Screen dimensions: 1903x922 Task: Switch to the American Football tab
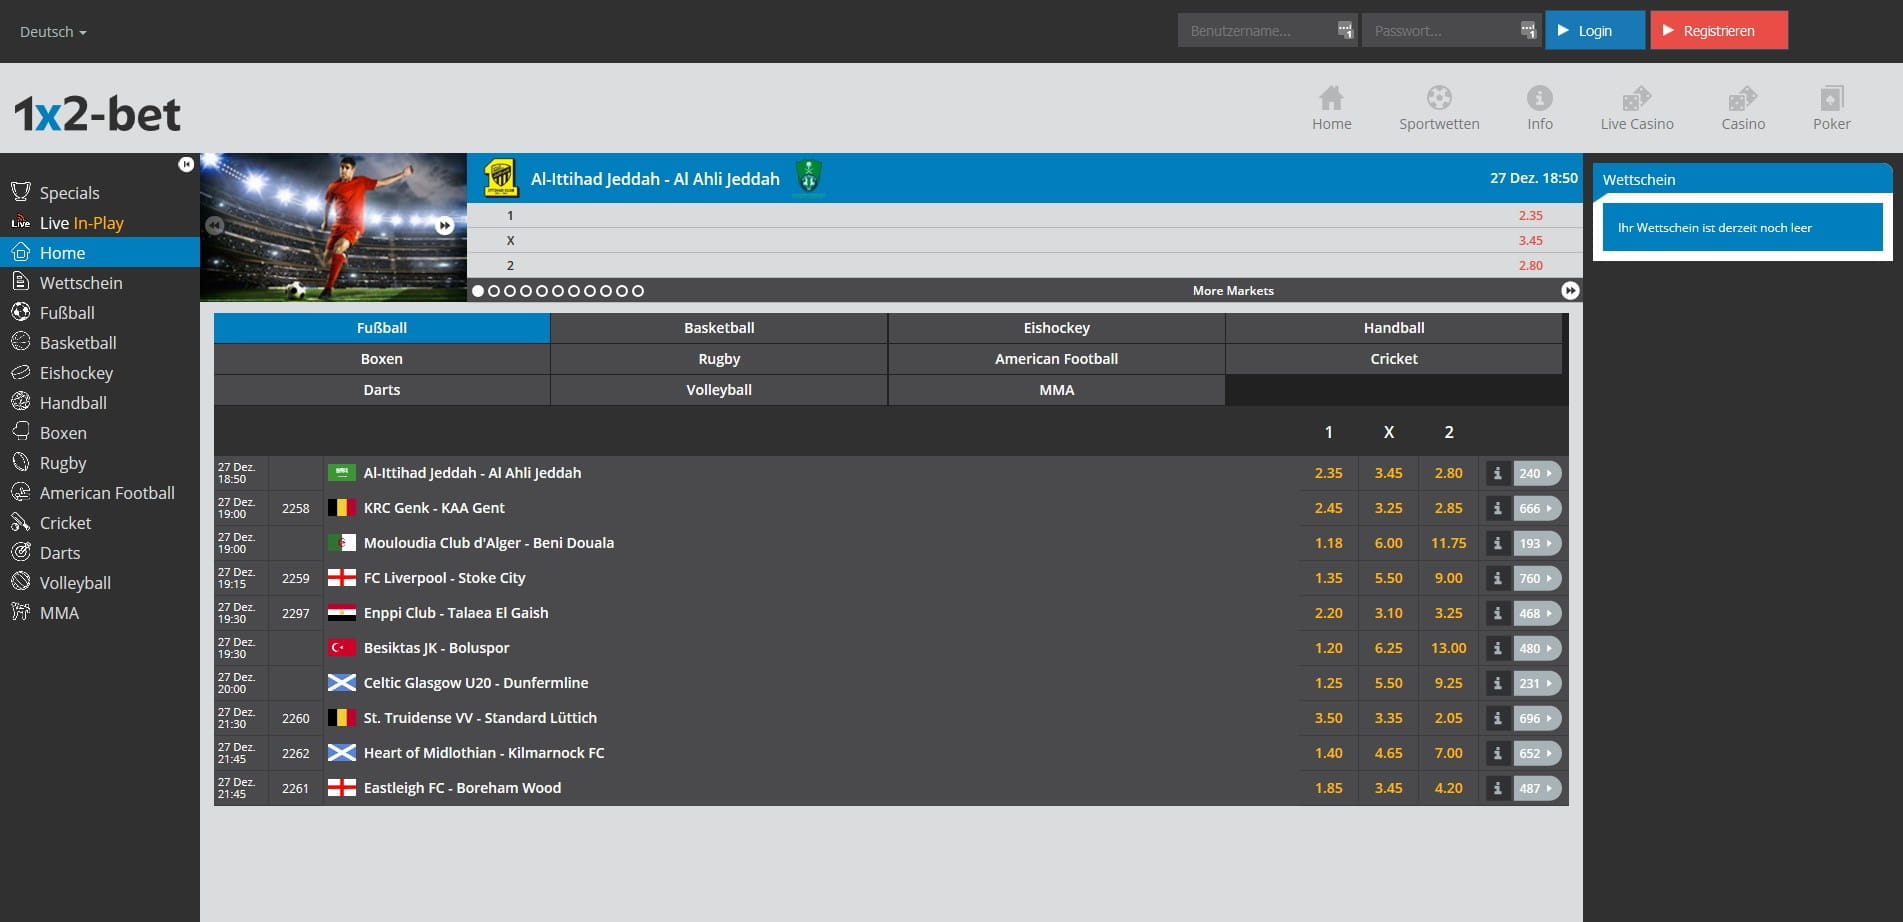coord(1056,359)
